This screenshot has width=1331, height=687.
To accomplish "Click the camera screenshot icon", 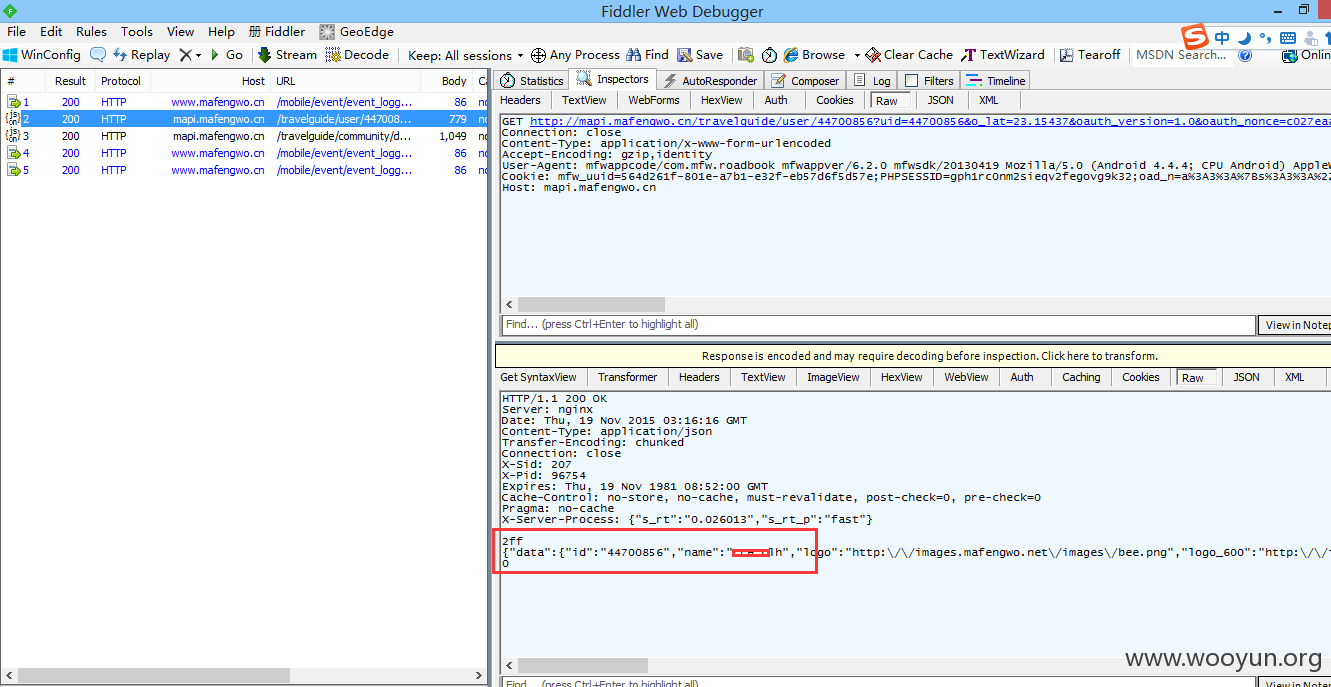I will point(745,55).
